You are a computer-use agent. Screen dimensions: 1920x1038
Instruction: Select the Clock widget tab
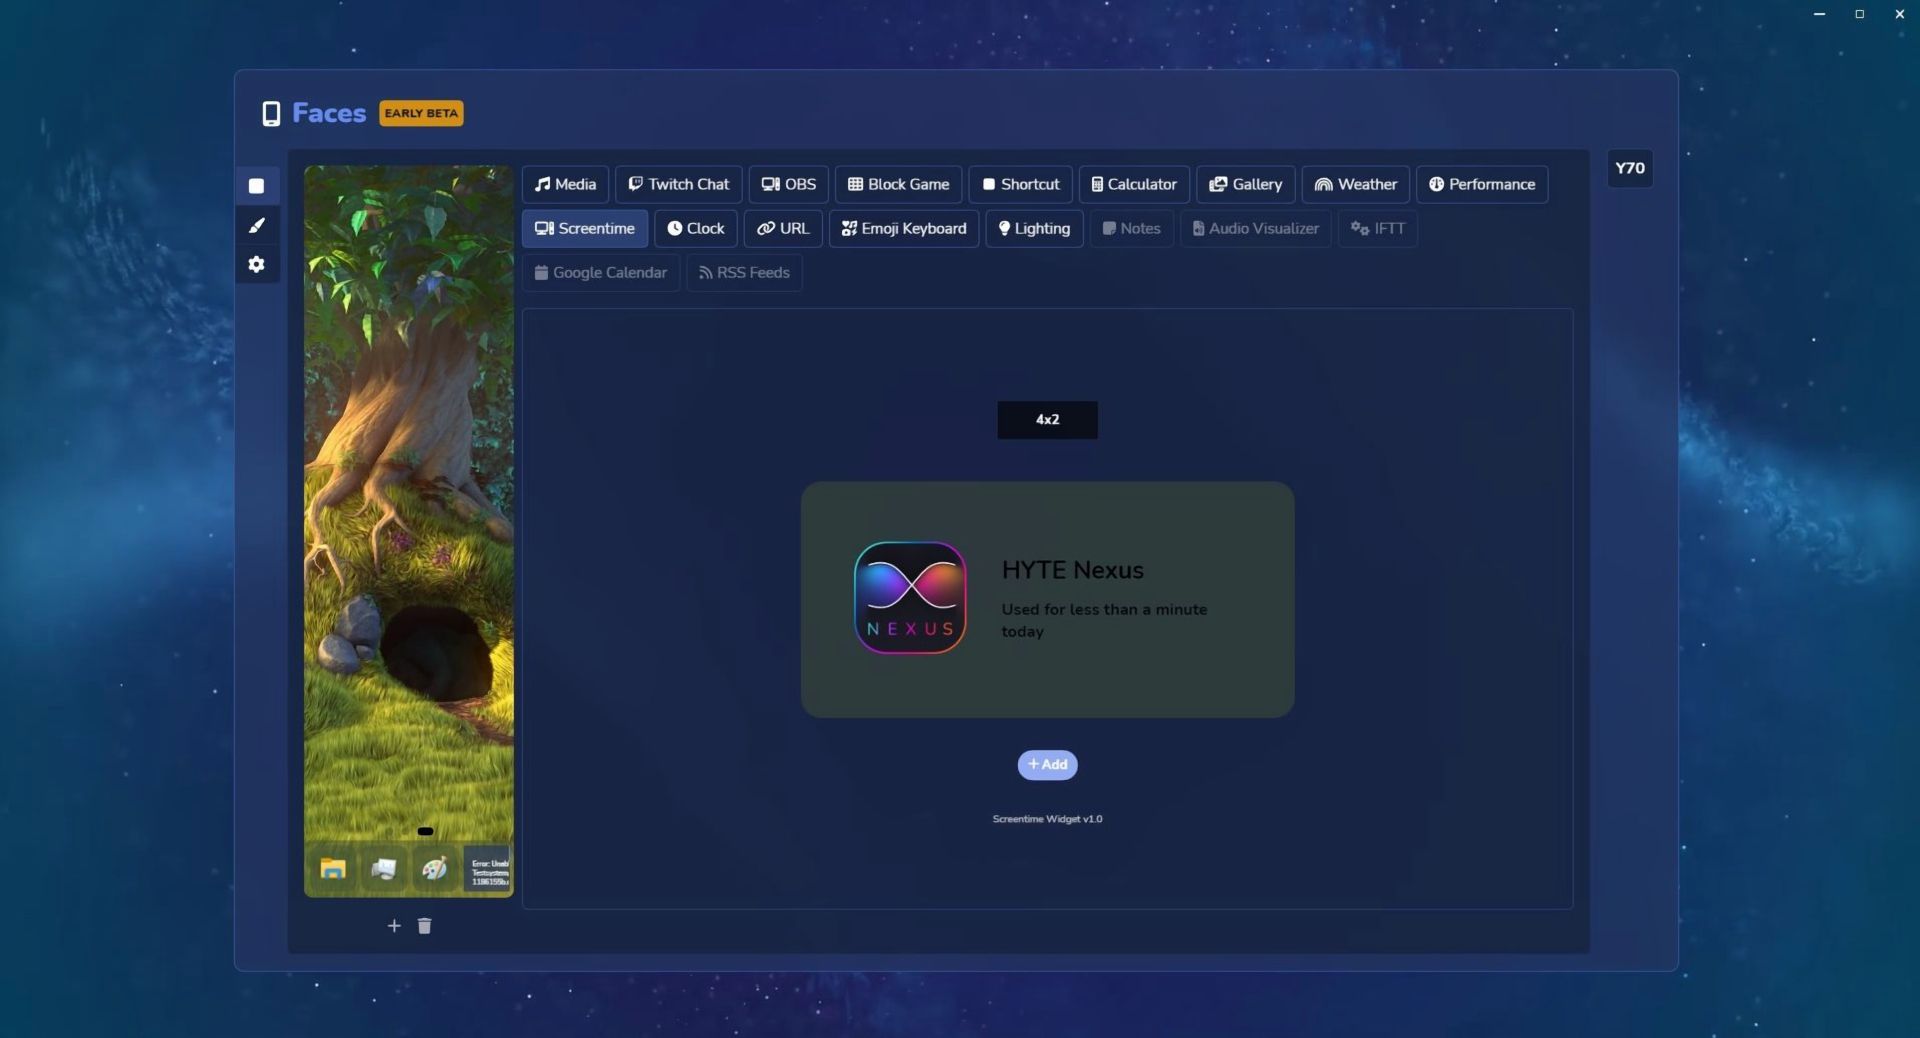[696, 228]
